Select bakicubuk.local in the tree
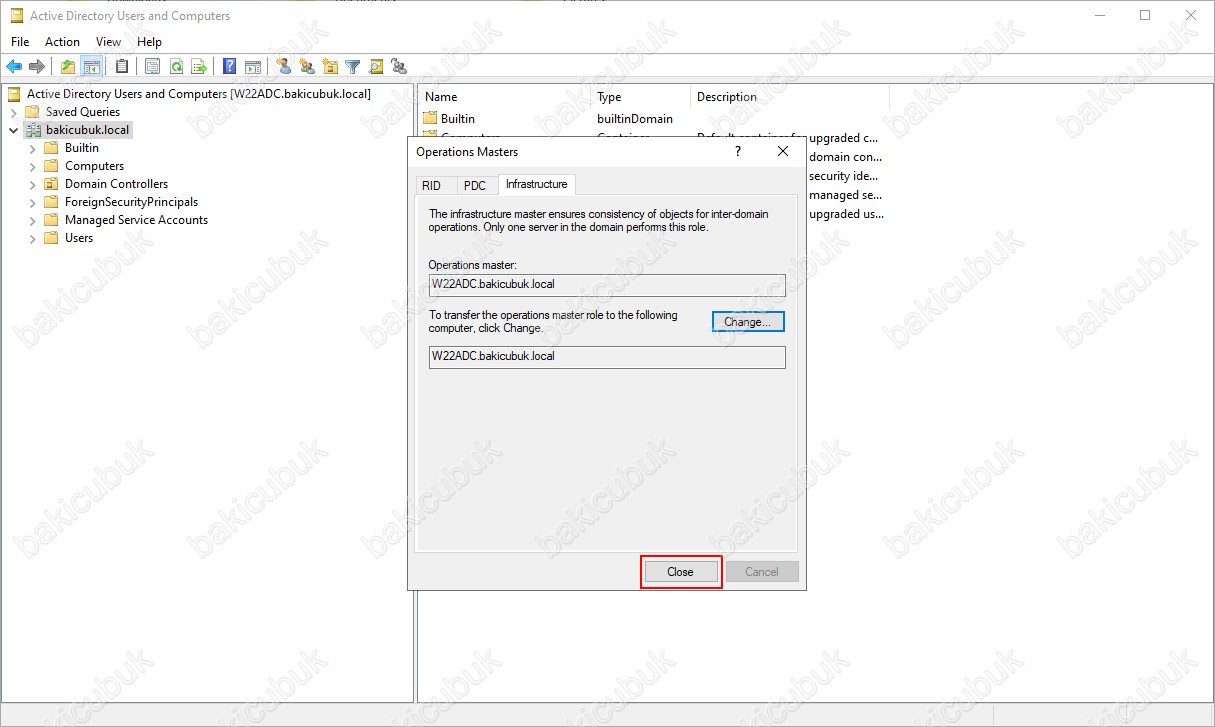Image resolution: width=1215 pixels, height=727 pixels. 87,130
